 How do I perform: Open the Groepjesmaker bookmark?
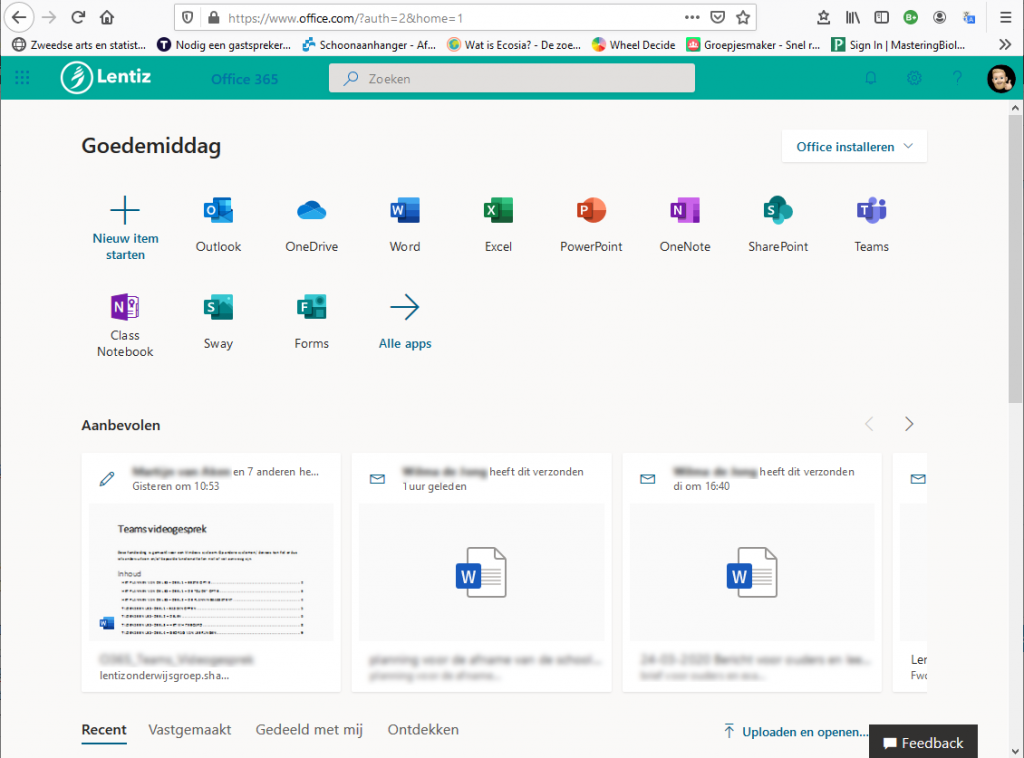click(753, 44)
